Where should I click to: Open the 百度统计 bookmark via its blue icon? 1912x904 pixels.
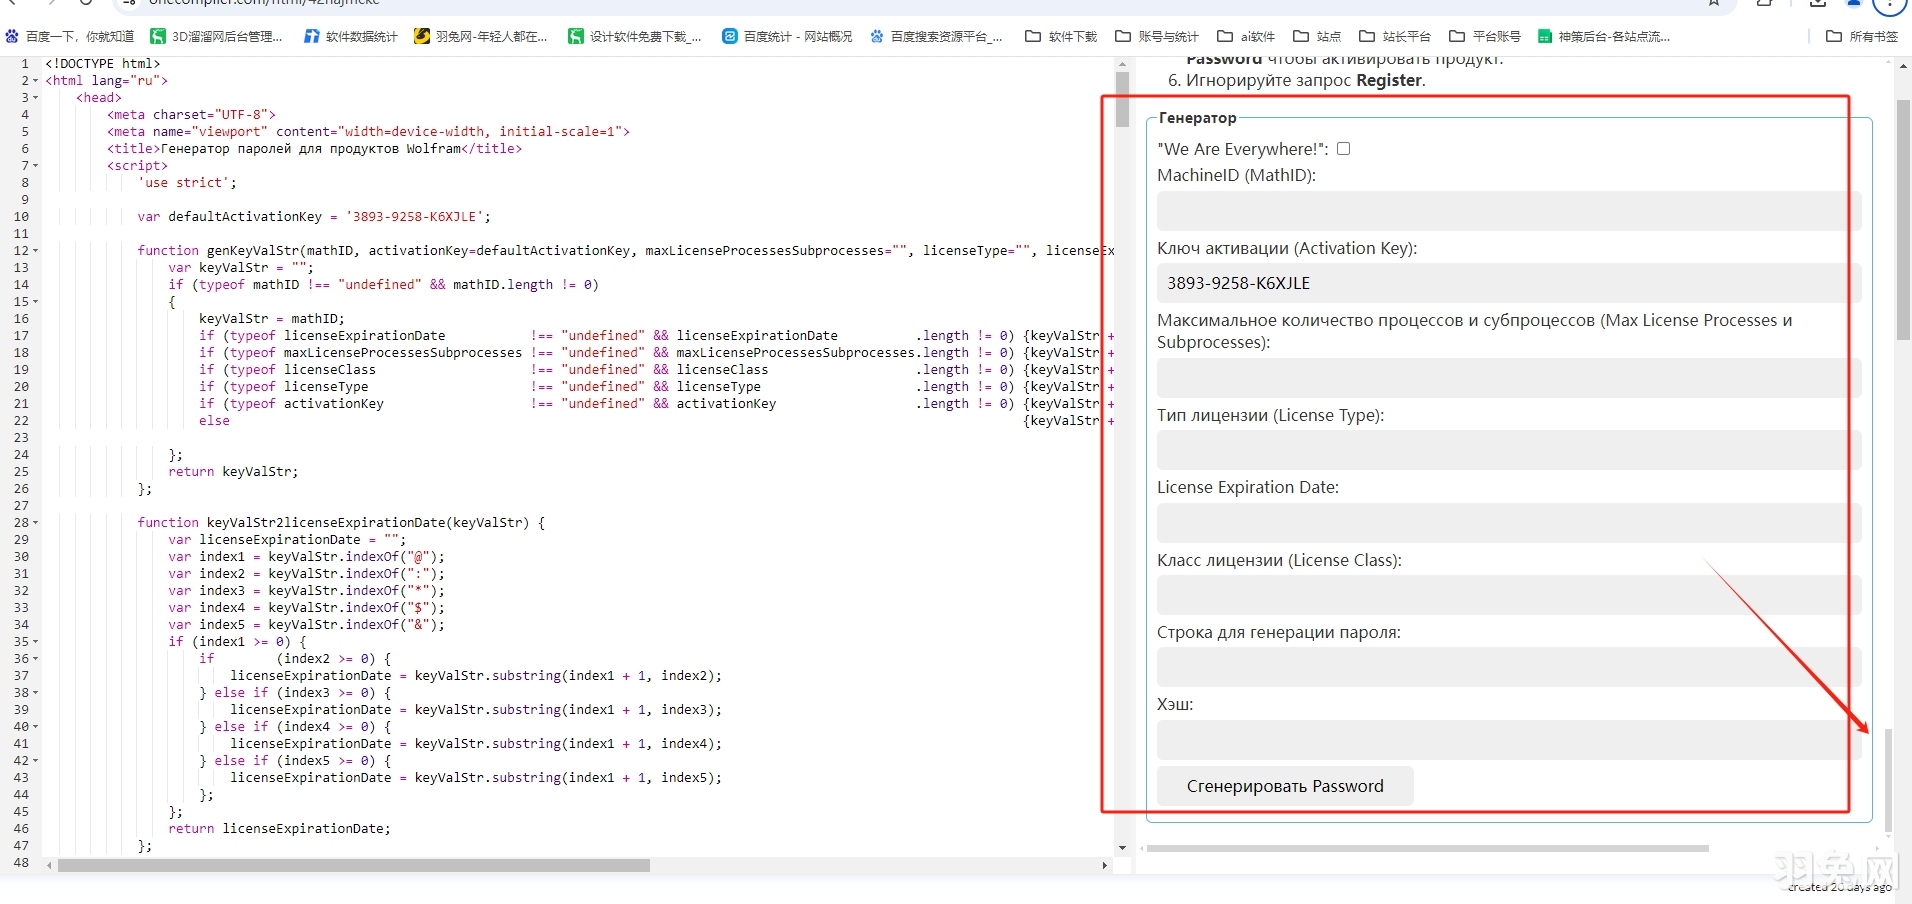click(x=730, y=36)
